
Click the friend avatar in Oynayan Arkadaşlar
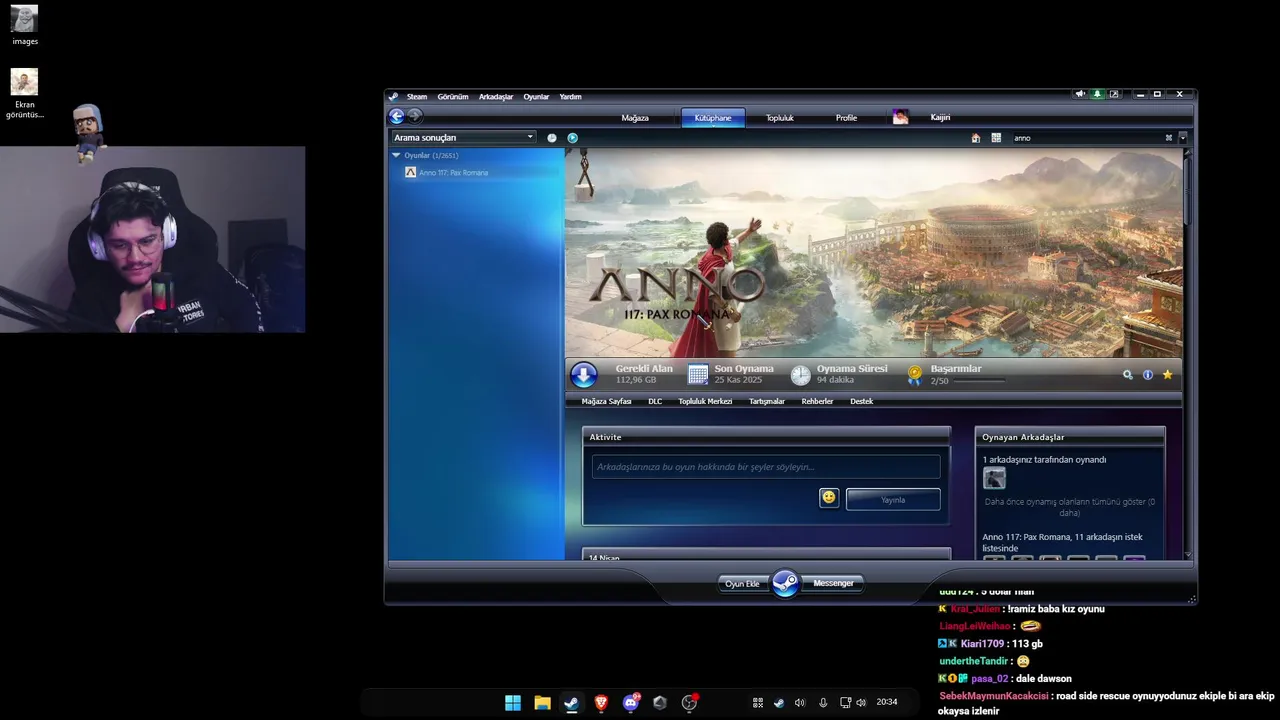994,479
